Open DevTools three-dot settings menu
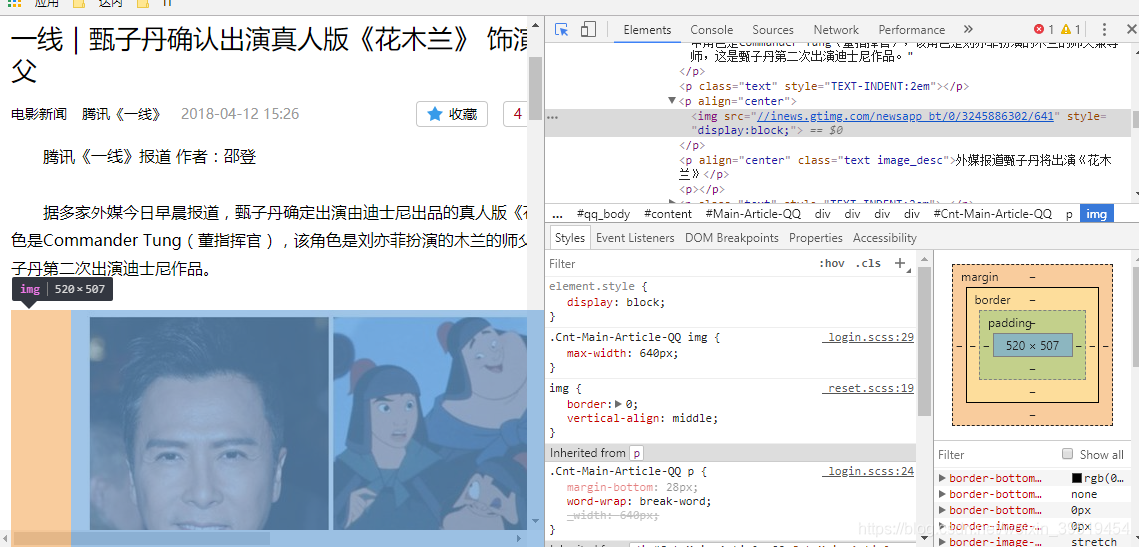Screen dimensions: 1139x547 (1104, 30)
